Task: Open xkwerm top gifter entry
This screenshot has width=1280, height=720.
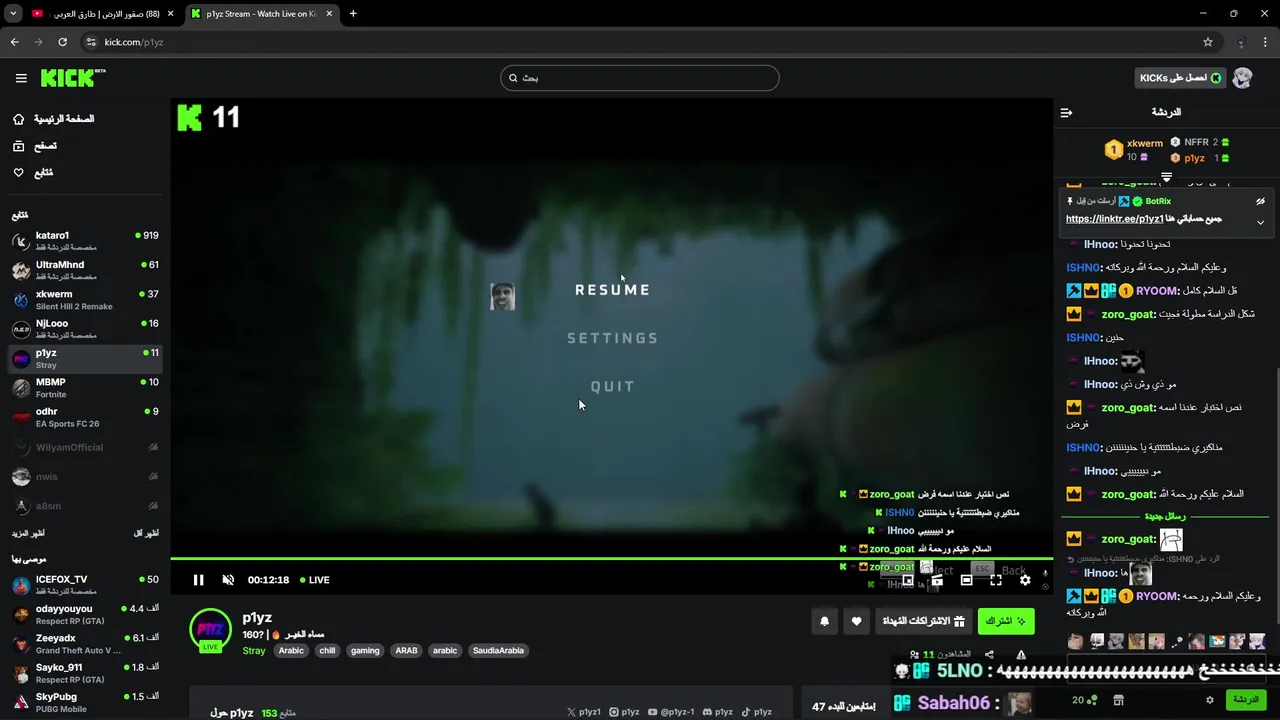Action: [1134, 150]
